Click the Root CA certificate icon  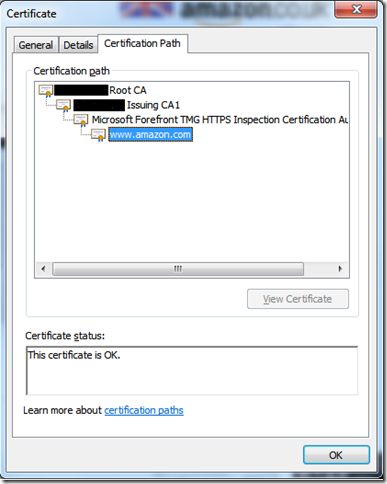46,90
